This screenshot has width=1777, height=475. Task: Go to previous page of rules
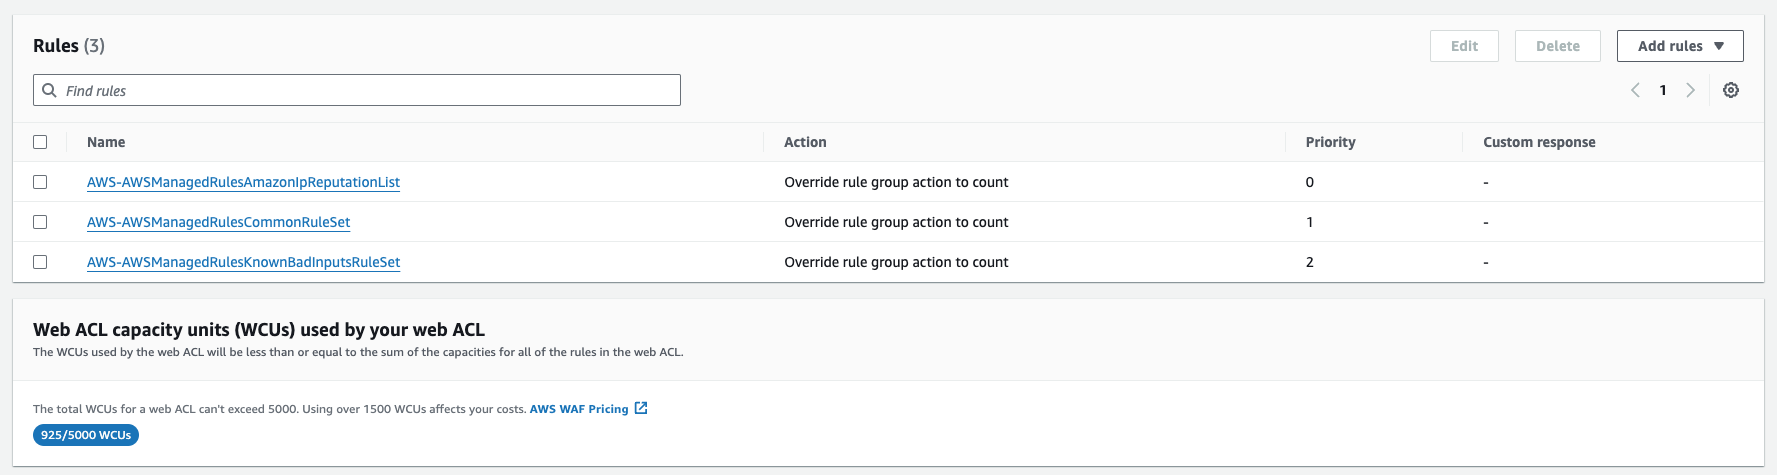(1635, 90)
